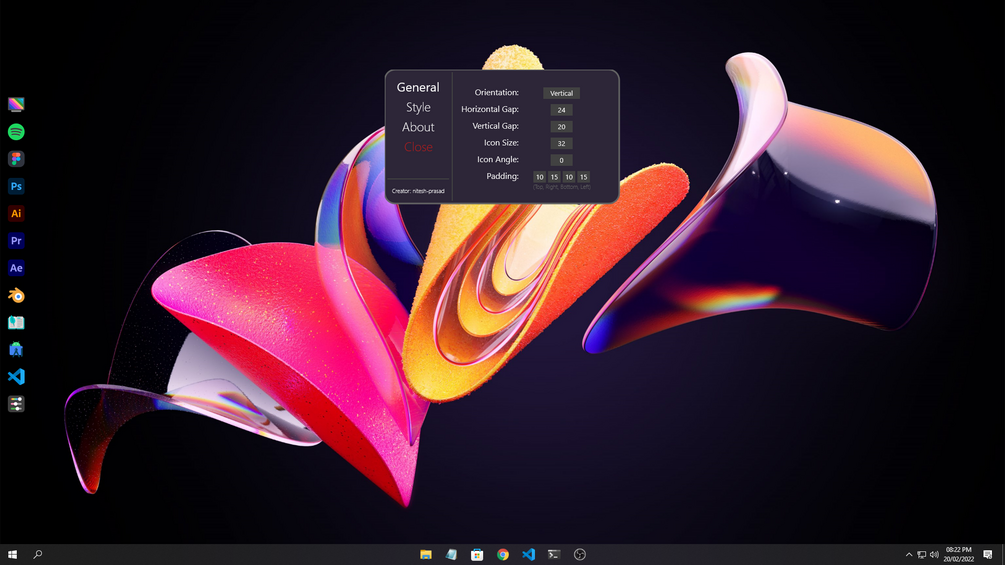Launch Photoshop from the dock
Viewport: 1005px width, 565px height.
coord(16,186)
